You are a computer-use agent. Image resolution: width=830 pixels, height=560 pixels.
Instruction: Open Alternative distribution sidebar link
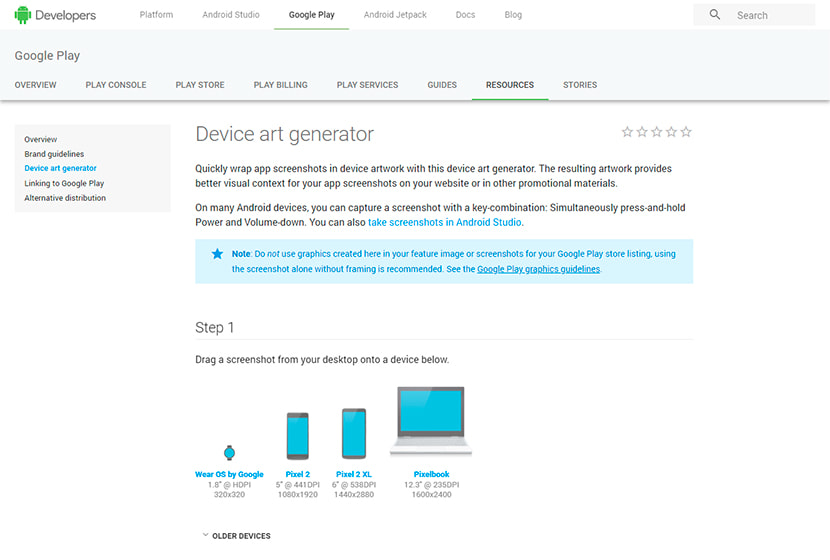point(65,198)
